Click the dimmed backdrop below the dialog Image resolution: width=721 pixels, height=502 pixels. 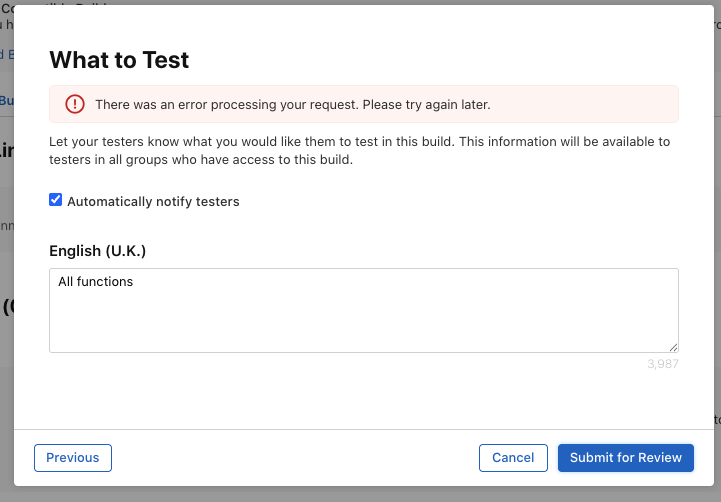click(360, 494)
